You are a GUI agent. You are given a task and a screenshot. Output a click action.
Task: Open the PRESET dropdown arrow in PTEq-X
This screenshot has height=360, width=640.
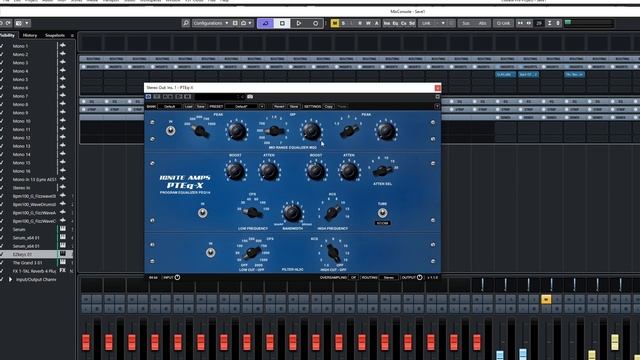tap(262, 107)
